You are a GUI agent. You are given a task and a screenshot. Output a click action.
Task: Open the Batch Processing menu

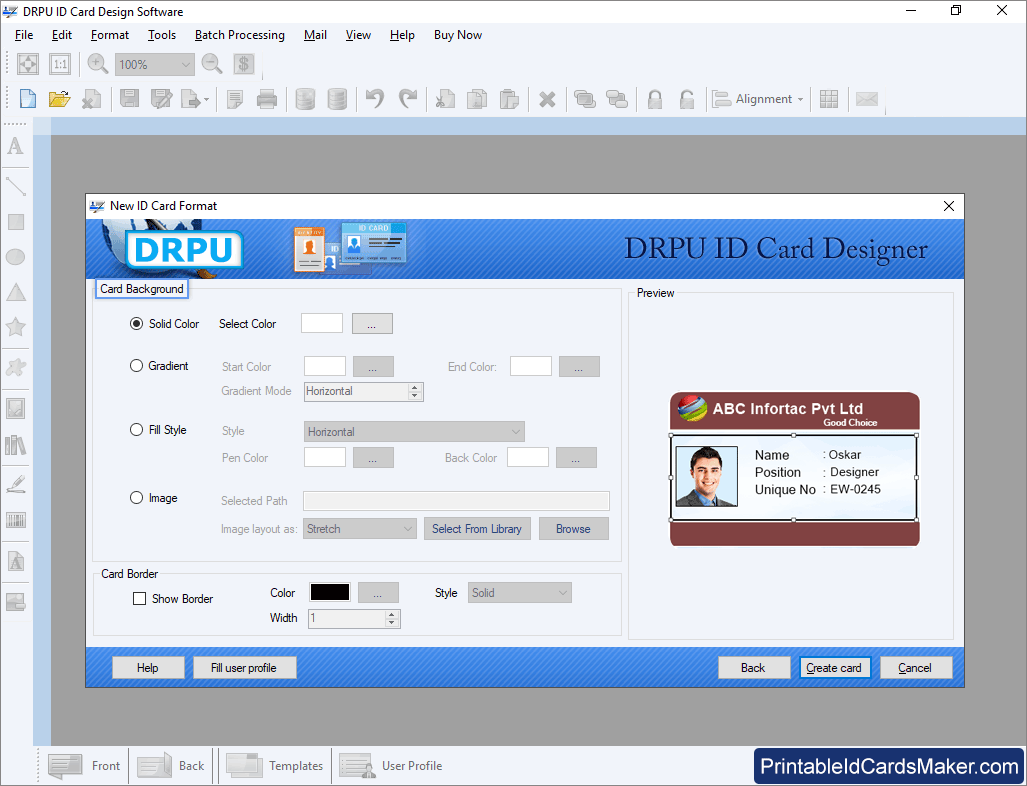[x=240, y=35]
